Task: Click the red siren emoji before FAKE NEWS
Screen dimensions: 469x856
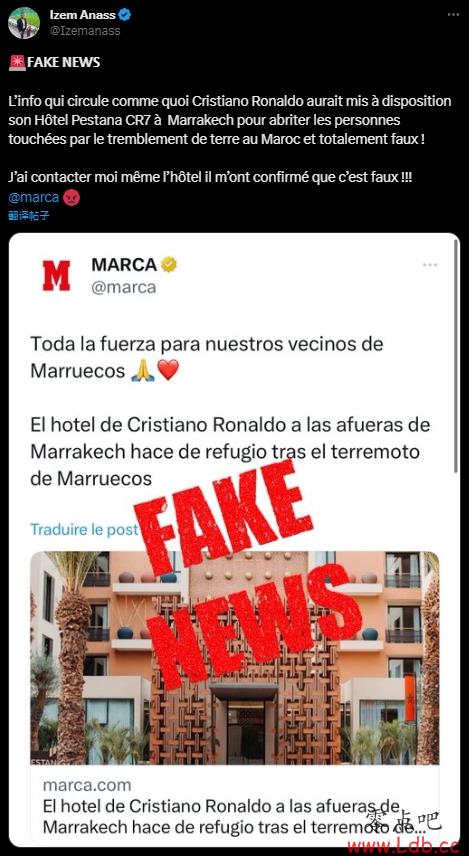Action: pos(17,63)
